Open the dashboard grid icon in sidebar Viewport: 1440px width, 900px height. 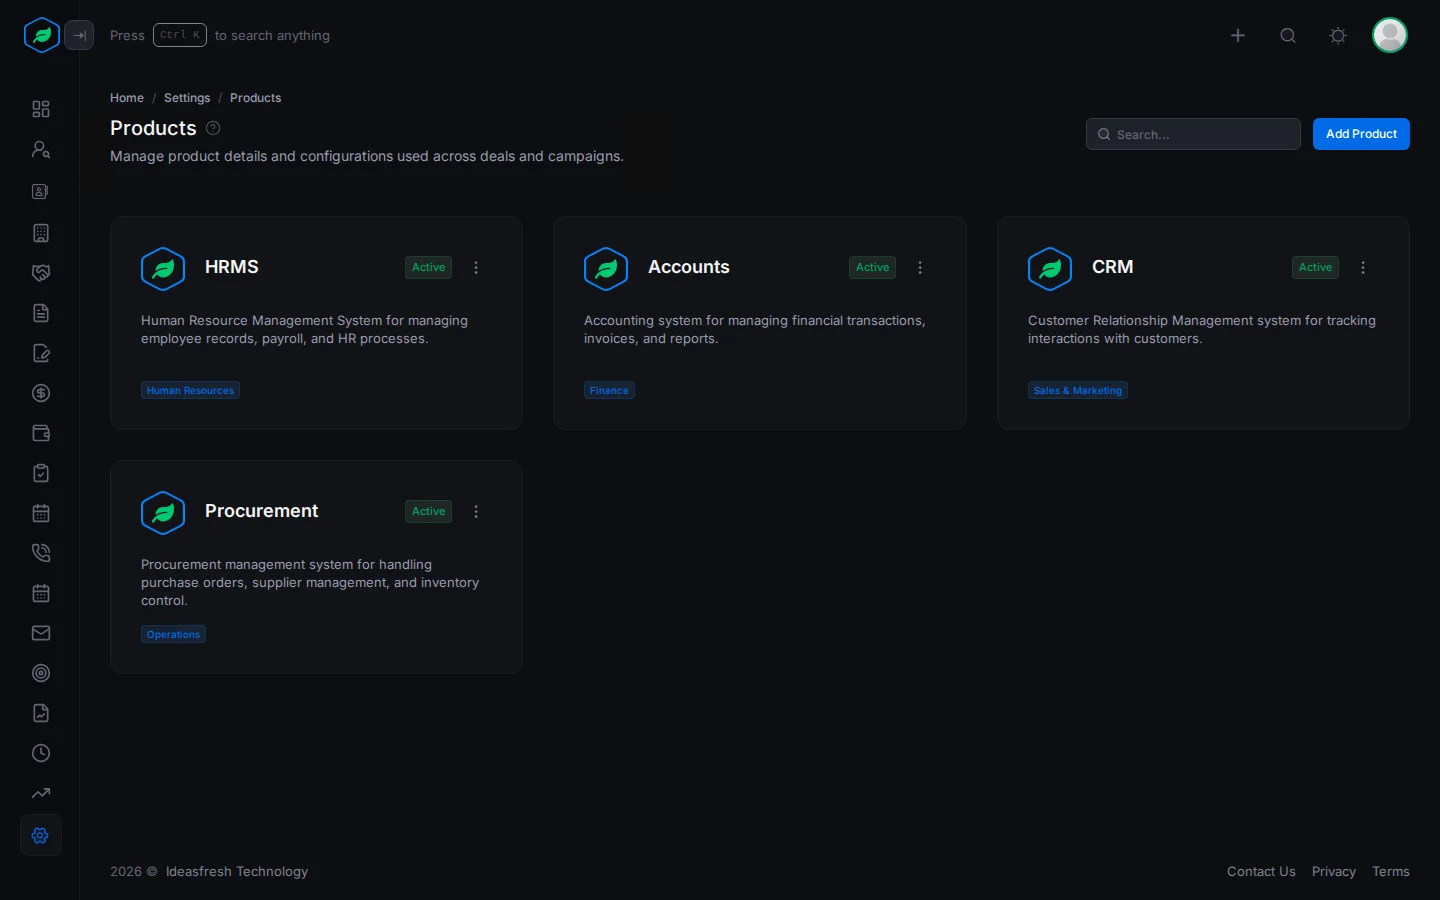pyautogui.click(x=41, y=109)
